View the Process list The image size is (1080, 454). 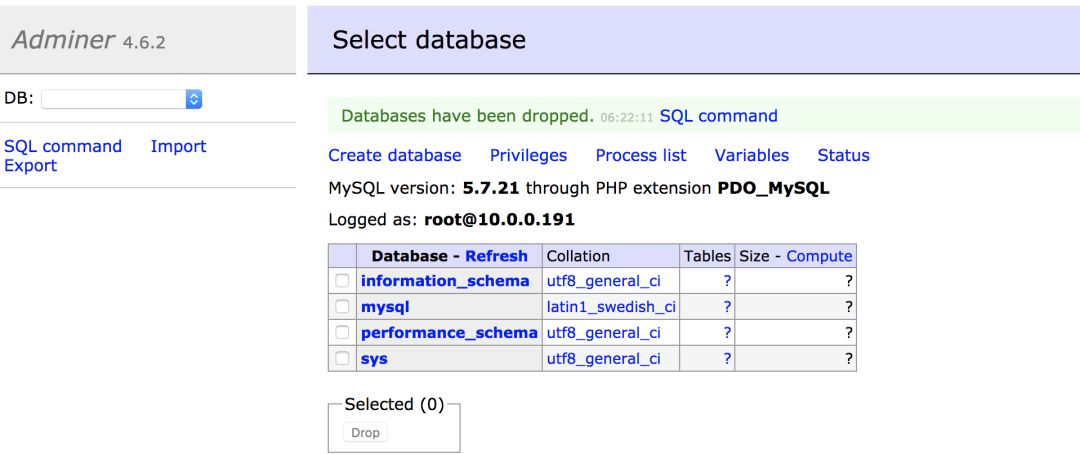click(x=641, y=155)
